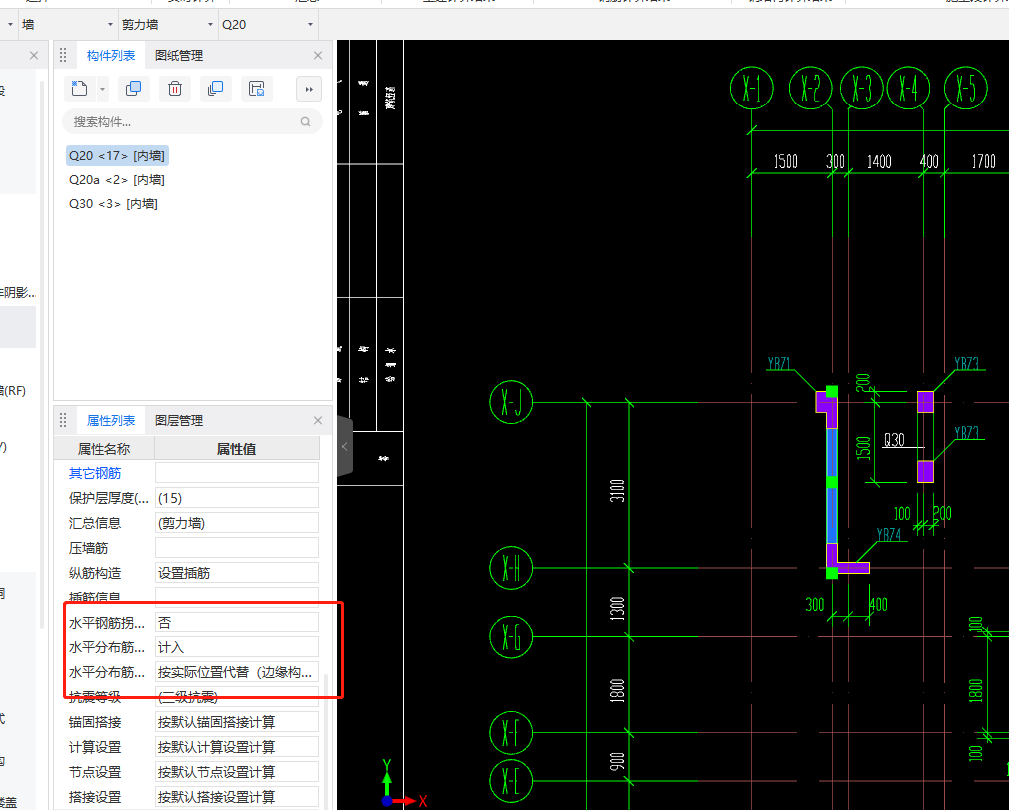The image size is (1009, 810).
Task: Click the YBZ4 column label
Action: (x=889, y=535)
